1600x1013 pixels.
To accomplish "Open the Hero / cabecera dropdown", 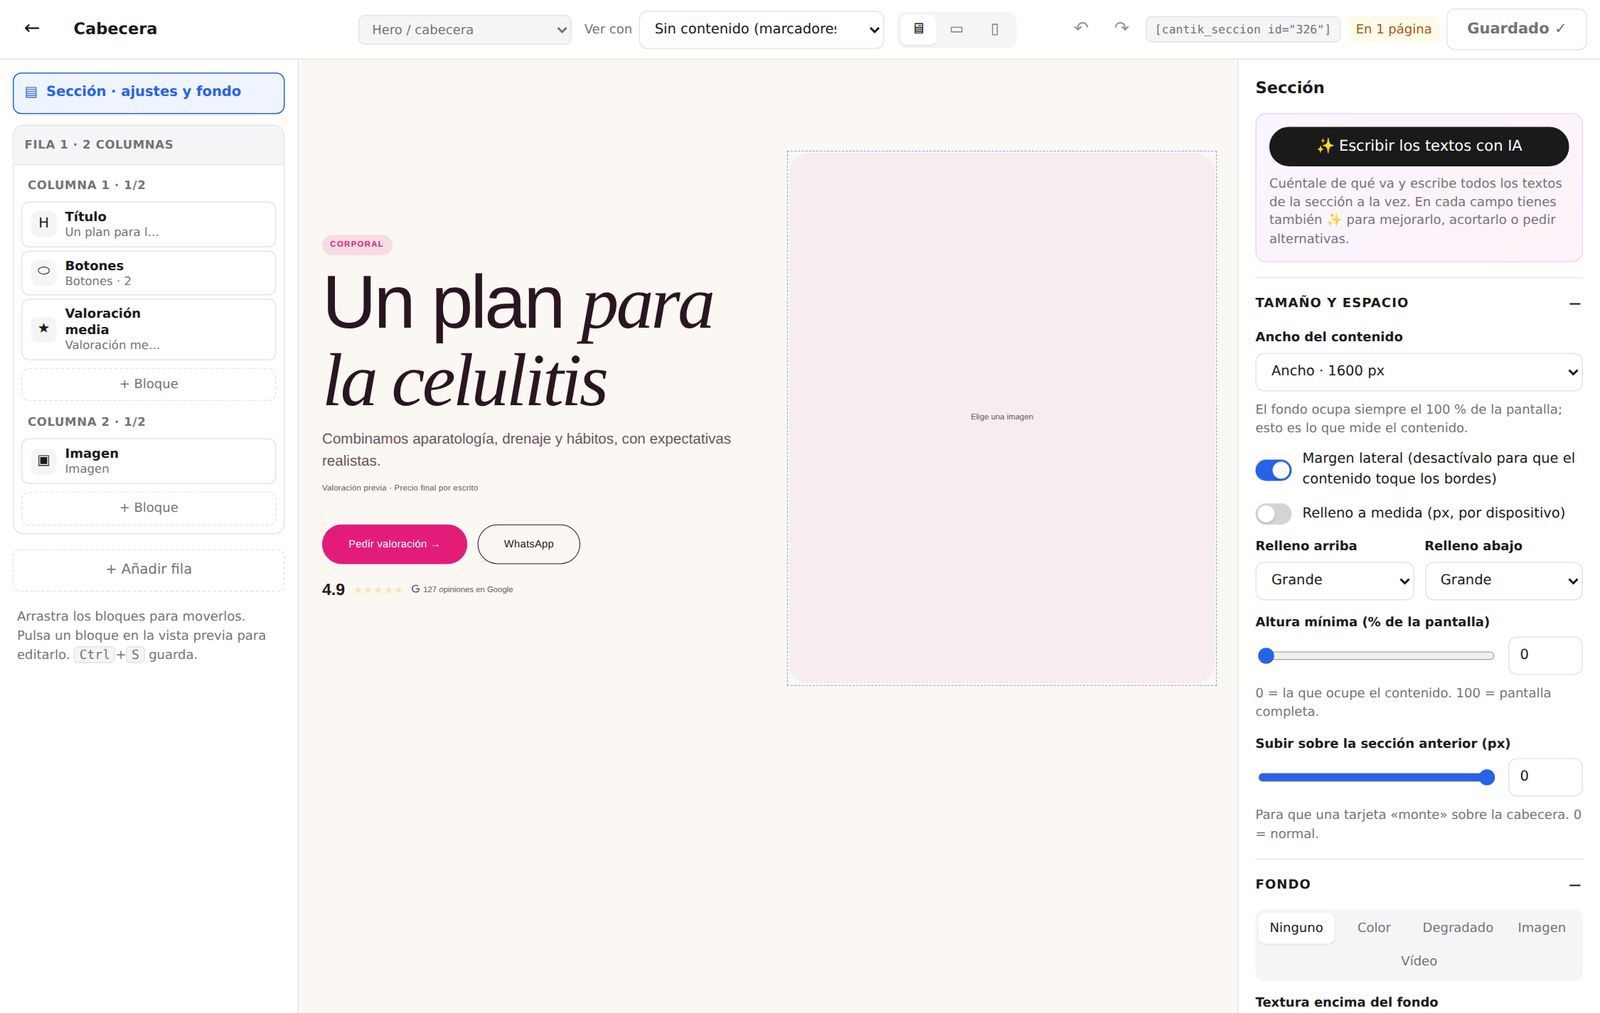I will click(465, 29).
